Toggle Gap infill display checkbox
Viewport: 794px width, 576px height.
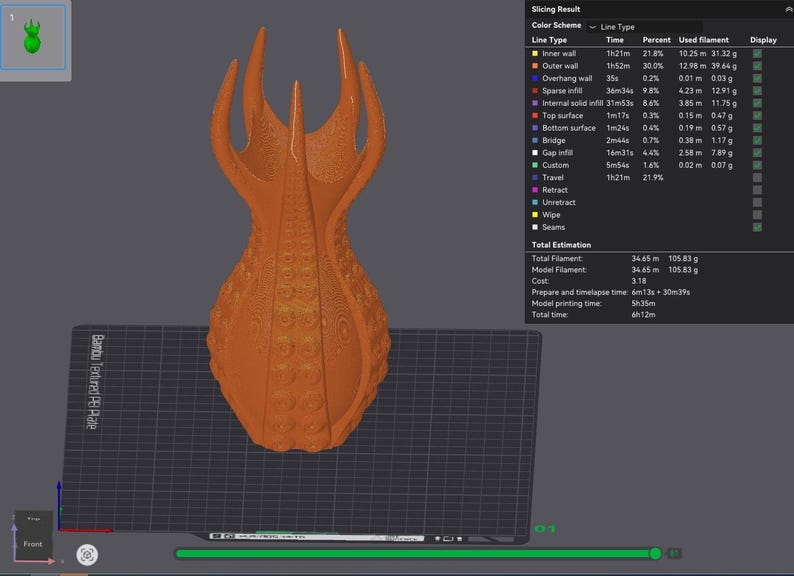(x=757, y=152)
